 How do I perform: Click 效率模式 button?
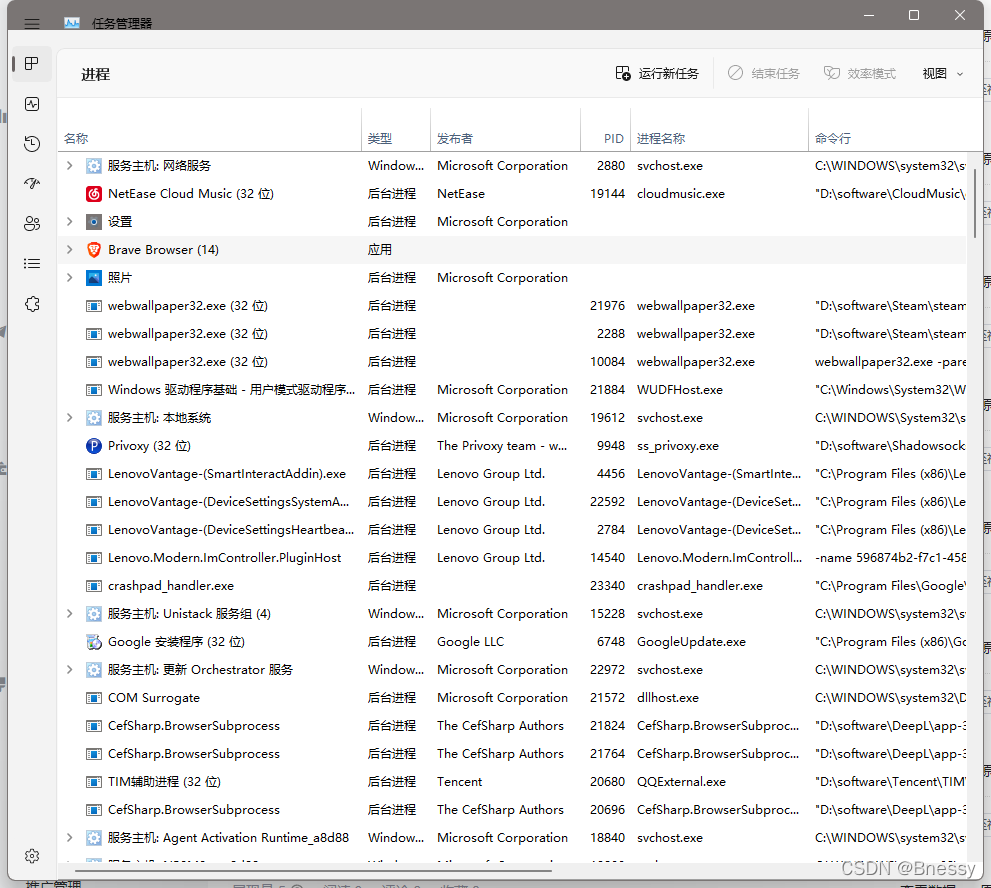[x=860, y=74]
